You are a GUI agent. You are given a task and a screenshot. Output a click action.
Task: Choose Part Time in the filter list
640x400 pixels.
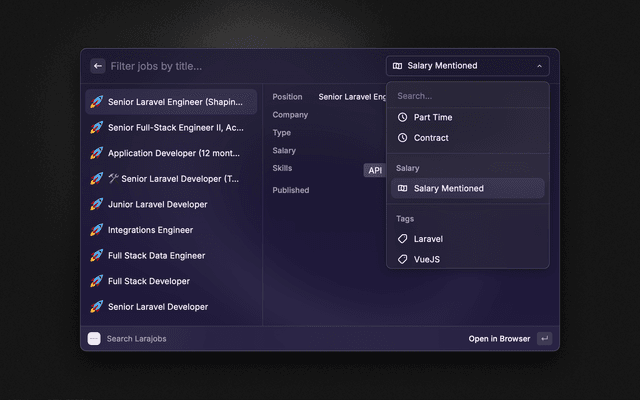pos(433,117)
